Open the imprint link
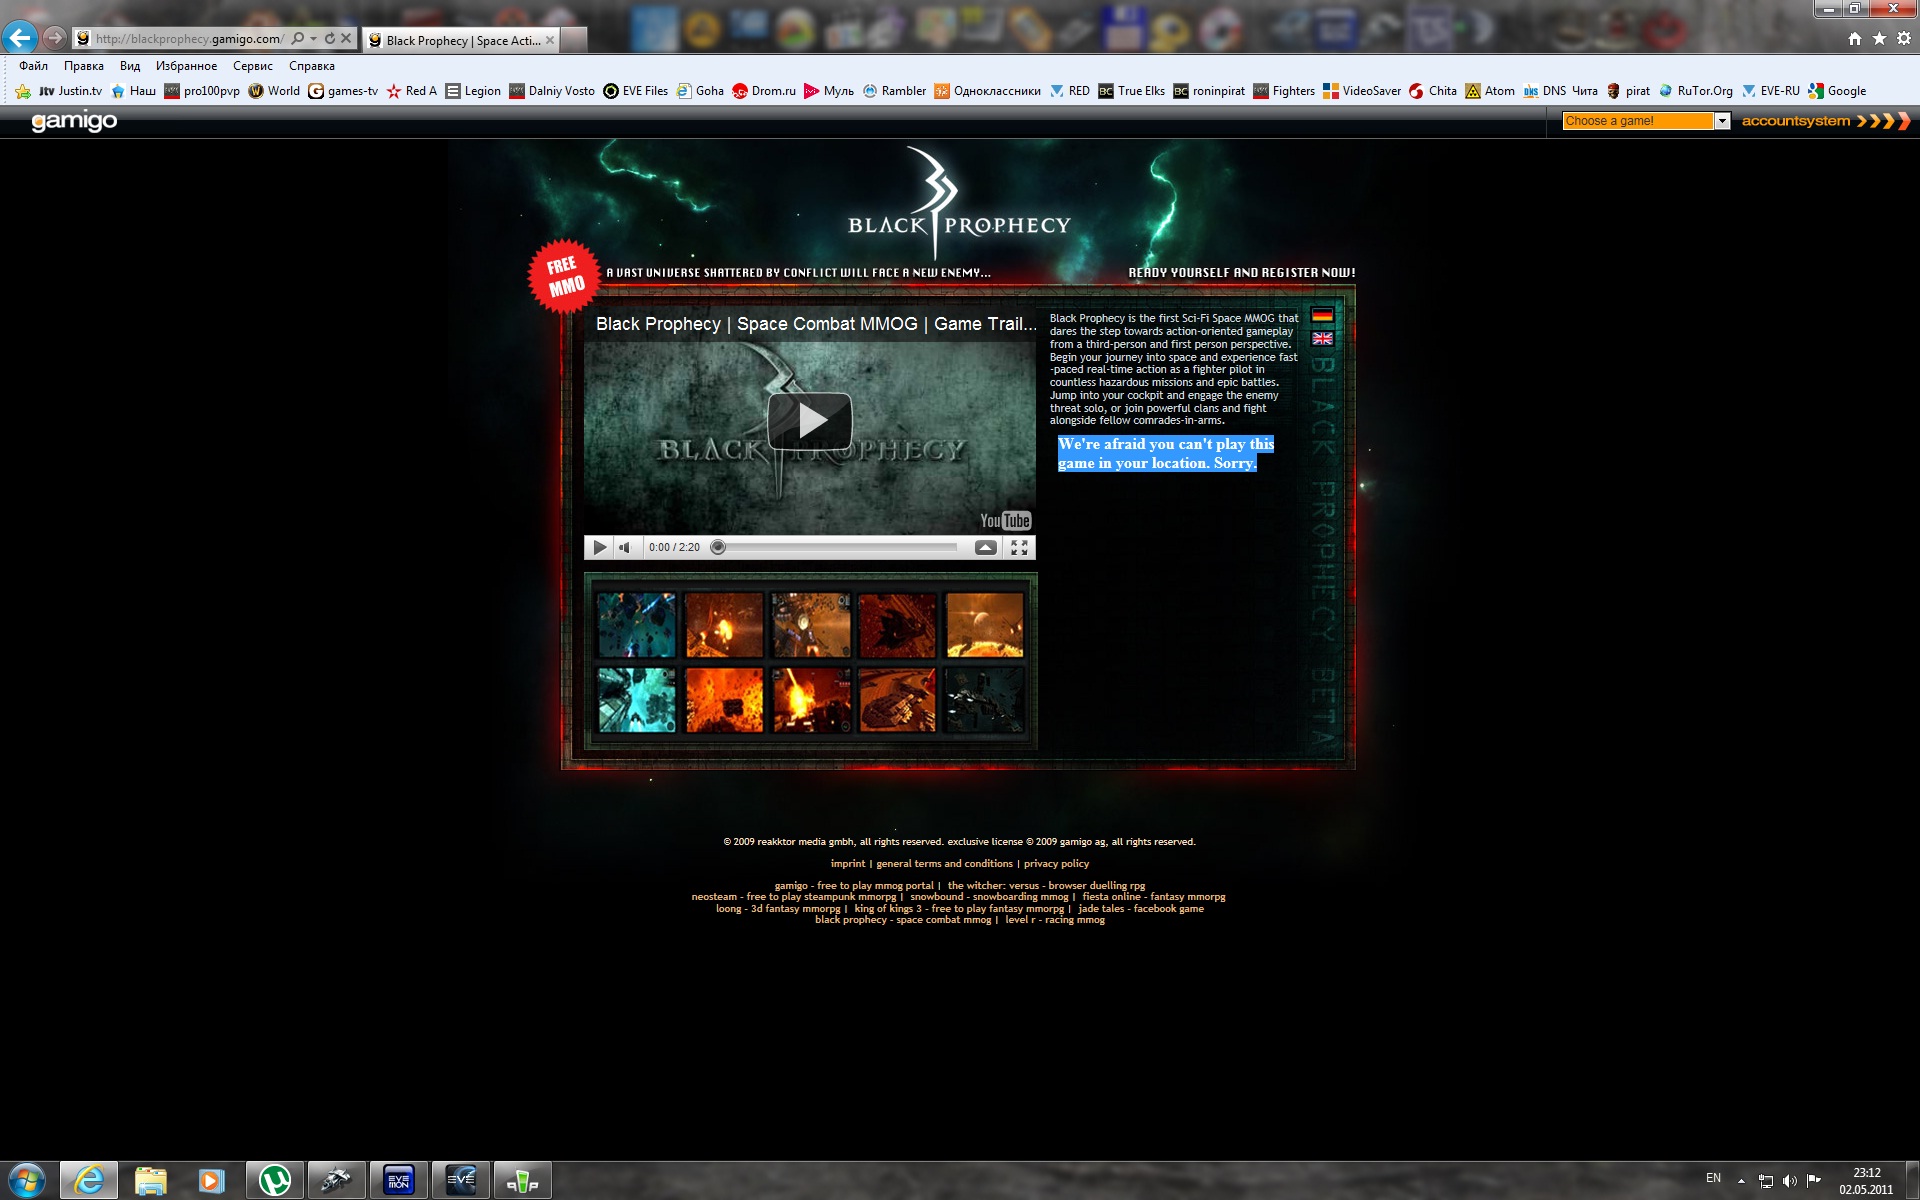 [847, 864]
